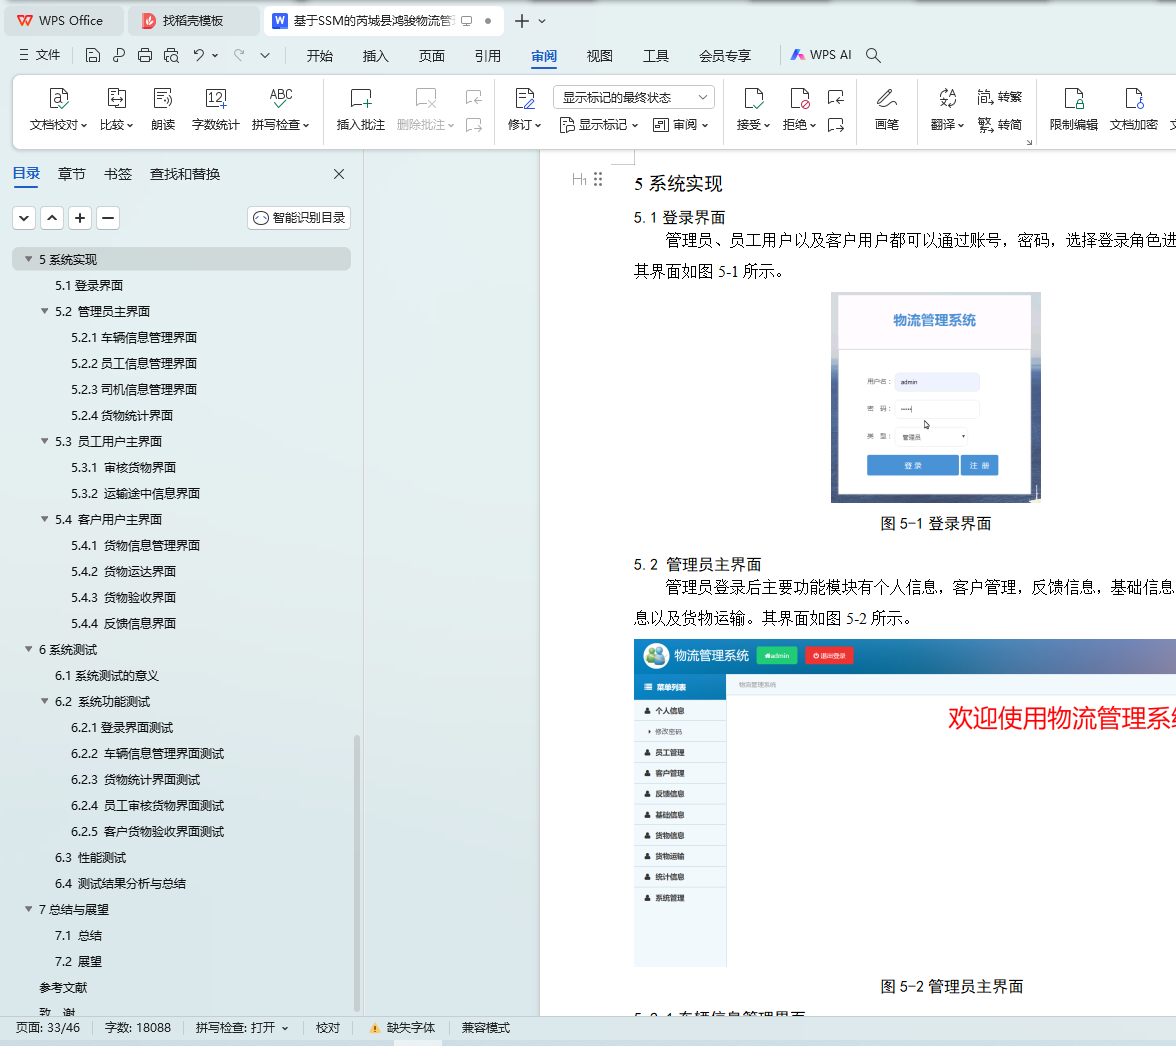Open the 文档校对 proofreading tool
The image size is (1176, 1046).
pyautogui.click(x=58, y=109)
